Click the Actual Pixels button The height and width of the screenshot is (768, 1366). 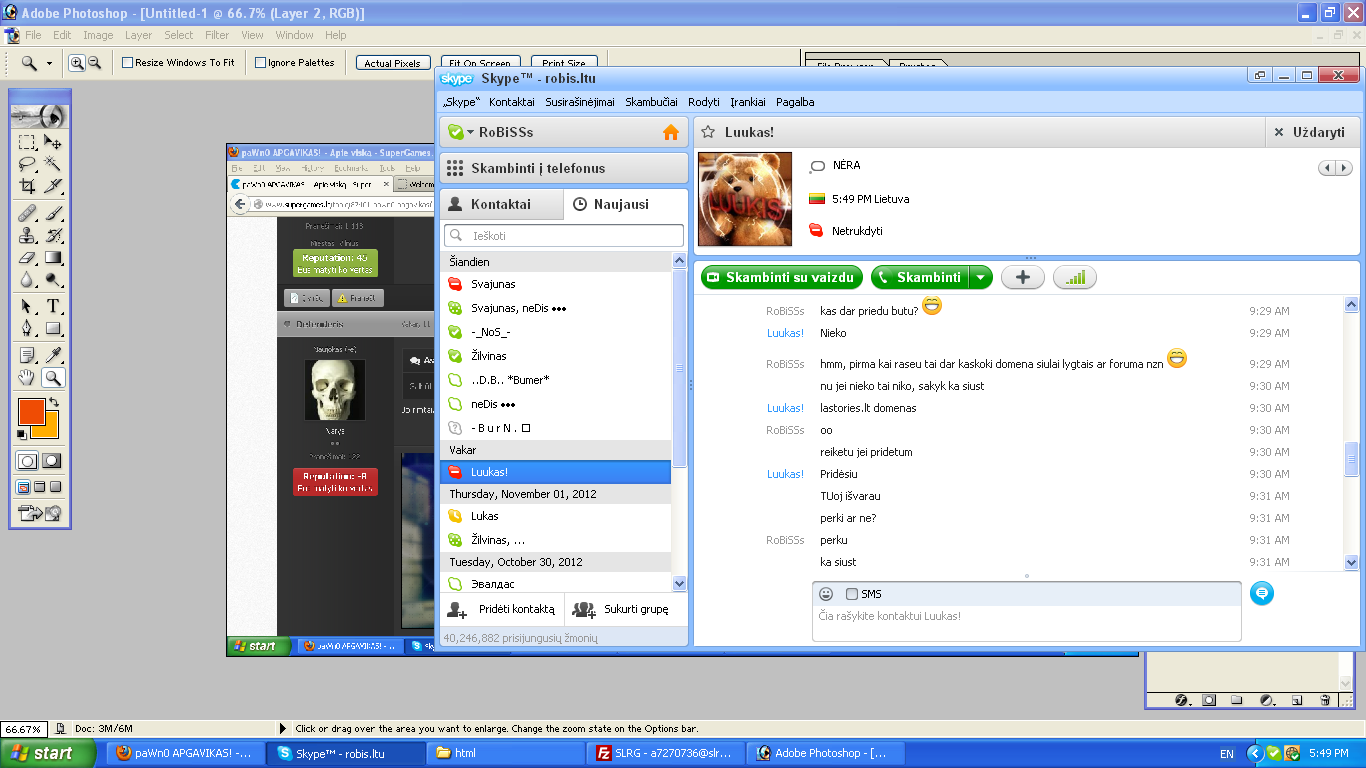393,63
